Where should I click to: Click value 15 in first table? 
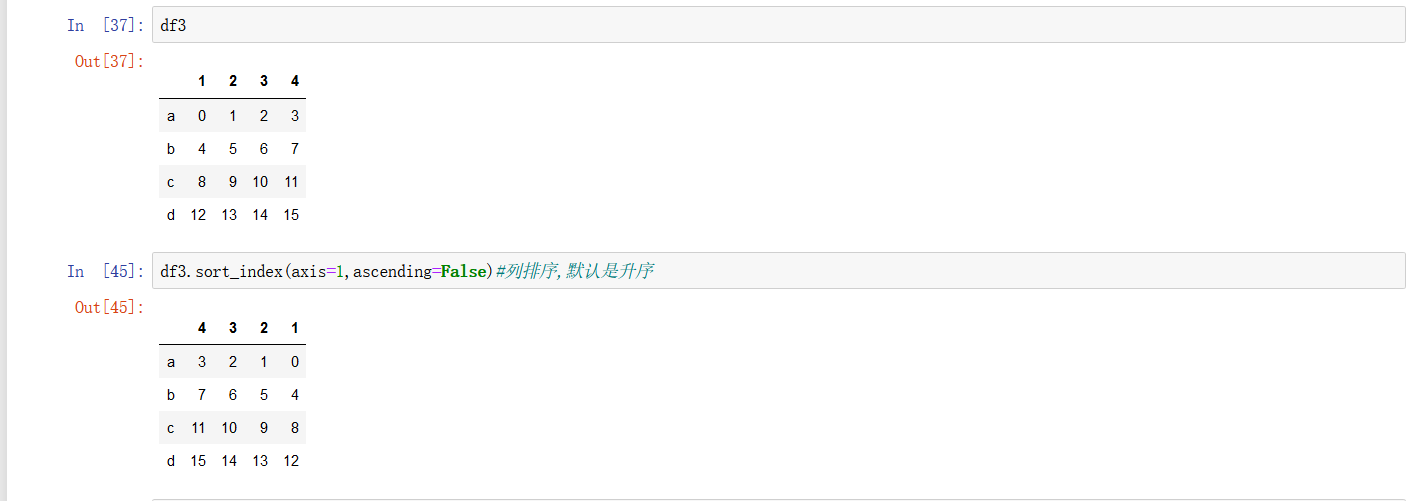(291, 215)
